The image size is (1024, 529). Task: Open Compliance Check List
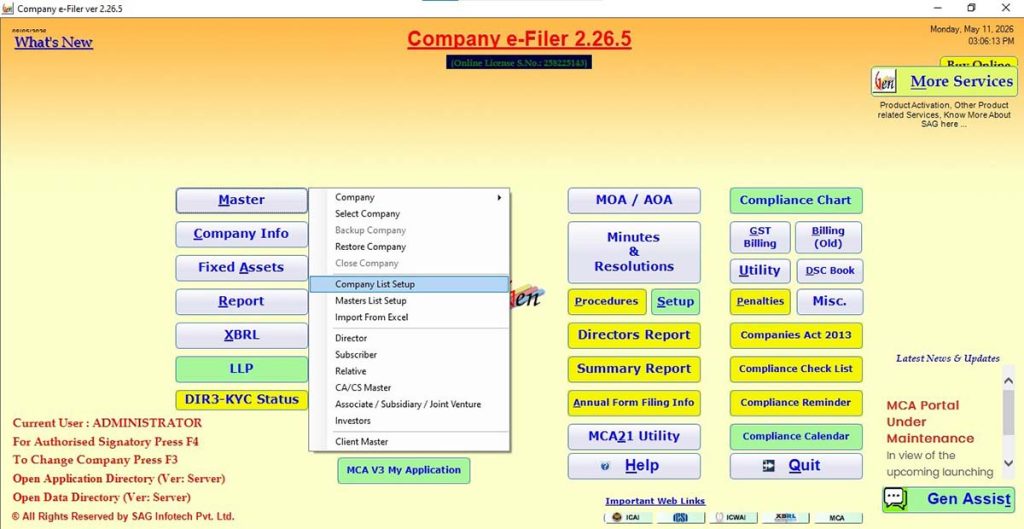pos(796,369)
